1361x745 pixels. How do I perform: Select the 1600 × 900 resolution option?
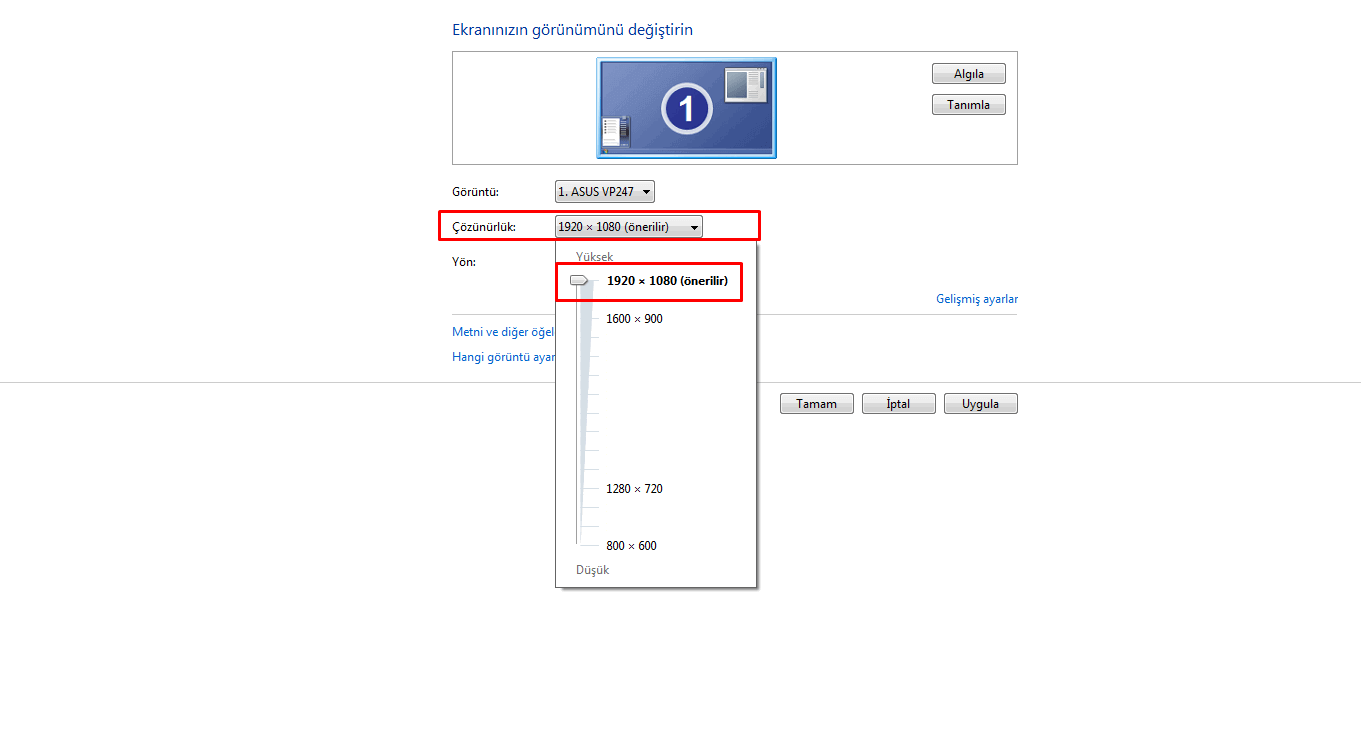click(x=634, y=319)
